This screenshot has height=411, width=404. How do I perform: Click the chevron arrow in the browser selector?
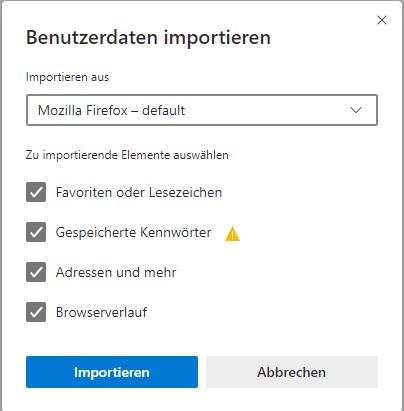356,110
